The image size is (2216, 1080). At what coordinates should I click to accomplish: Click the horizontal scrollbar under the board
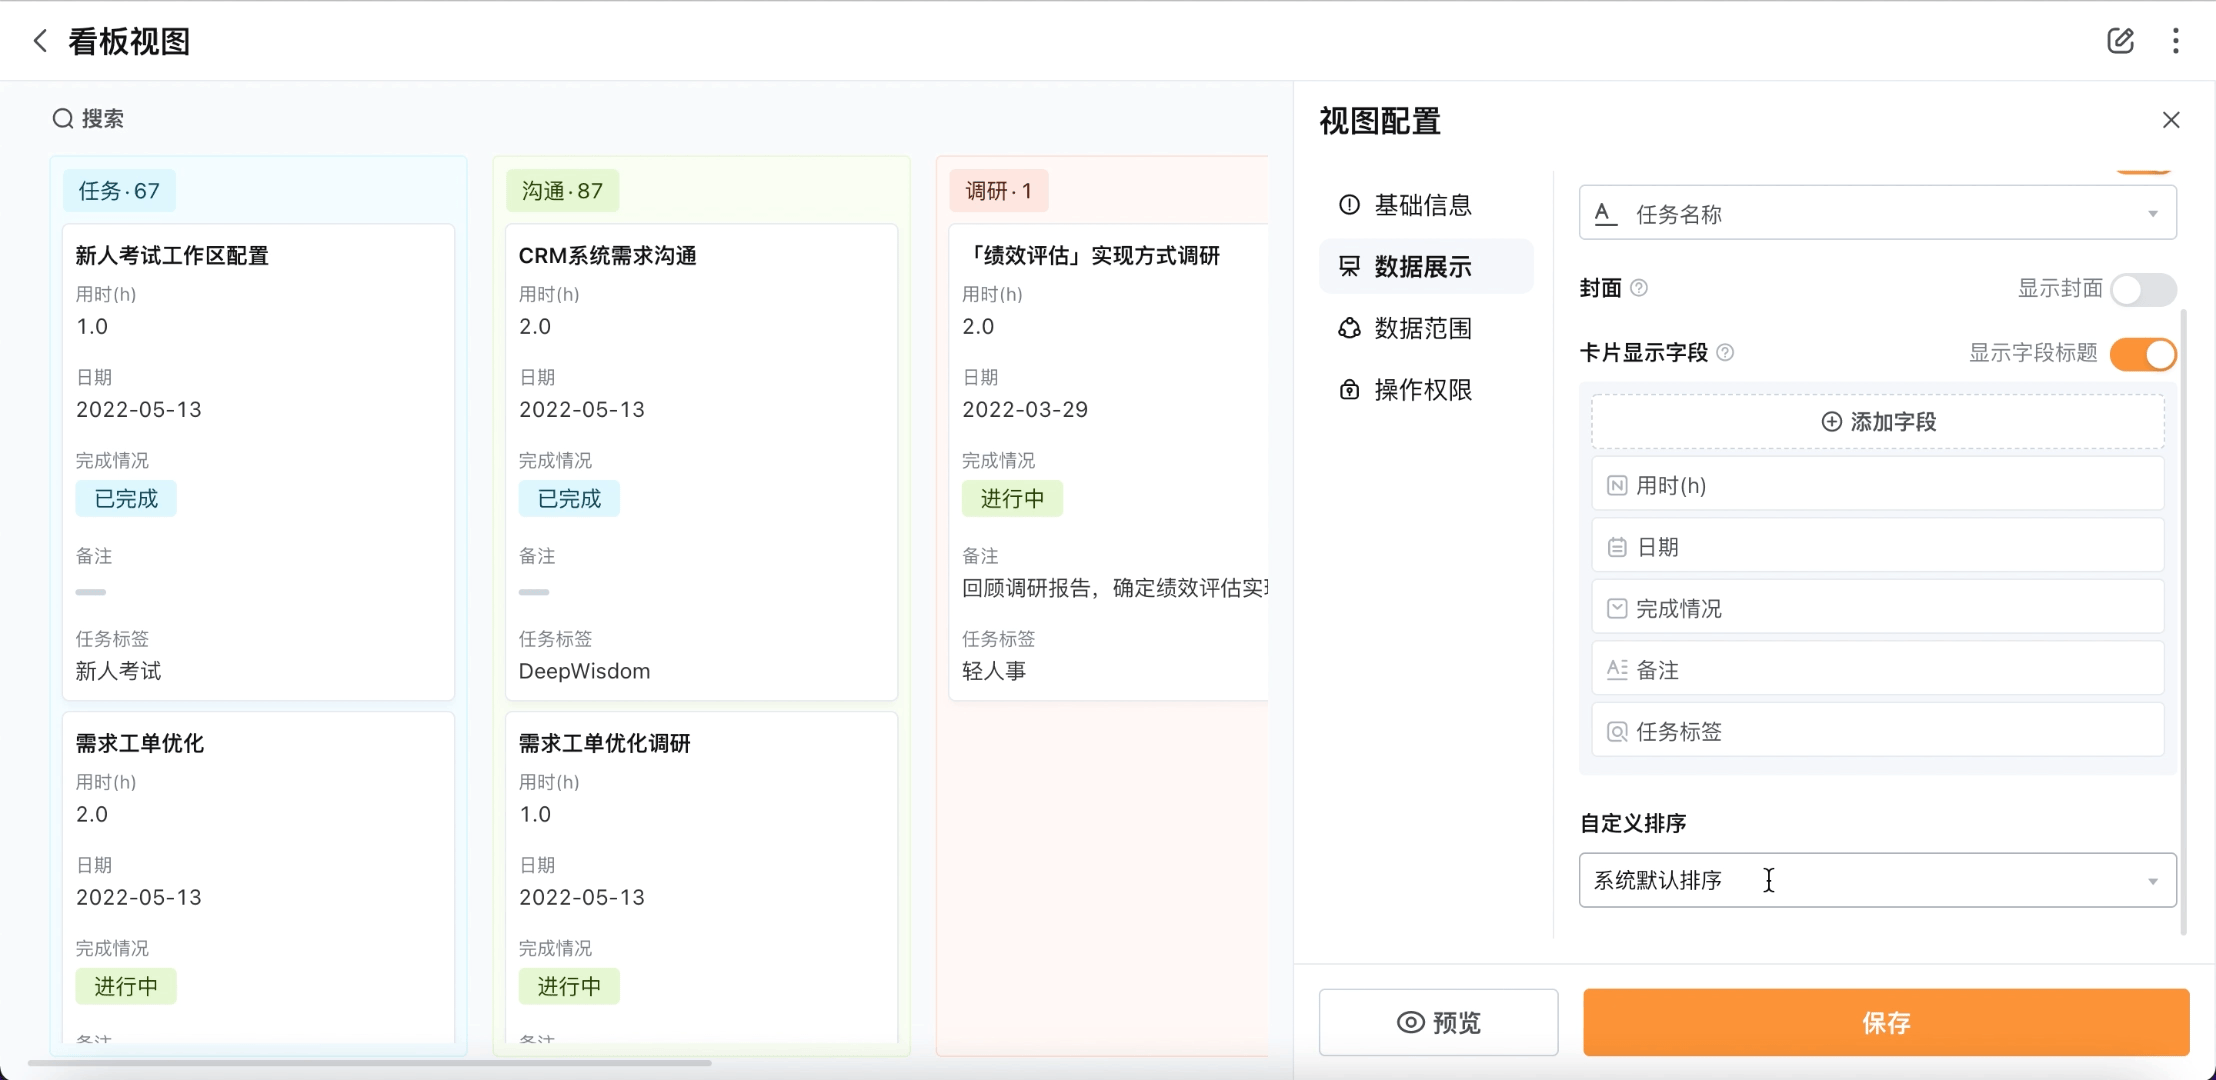370,1063
